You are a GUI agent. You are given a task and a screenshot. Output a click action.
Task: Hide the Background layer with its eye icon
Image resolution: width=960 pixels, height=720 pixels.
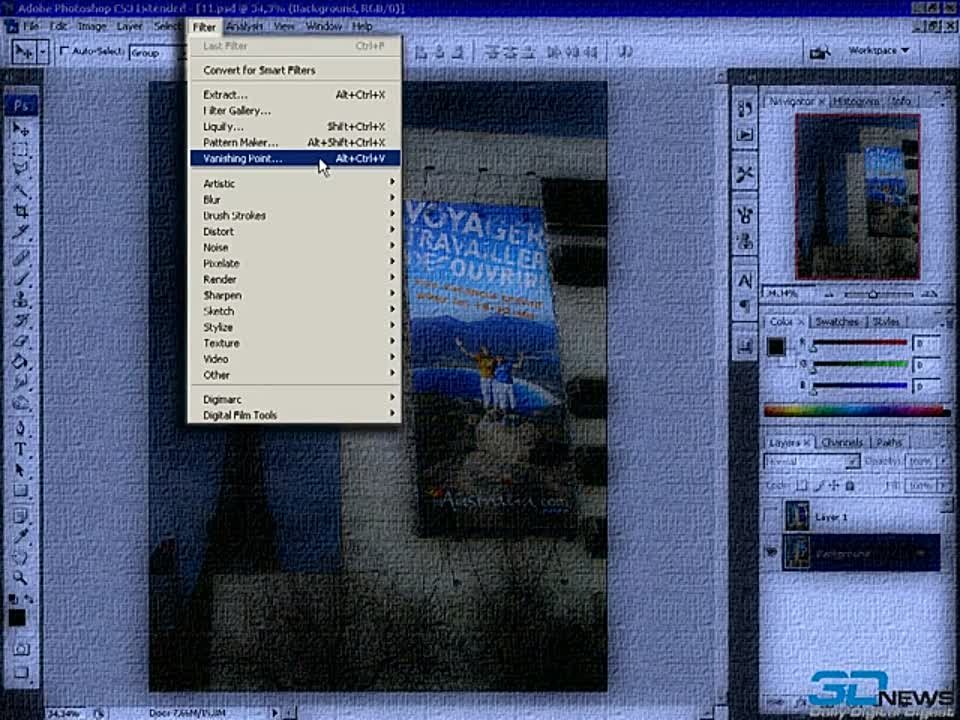pyautogui.click(x=771, y=552)
